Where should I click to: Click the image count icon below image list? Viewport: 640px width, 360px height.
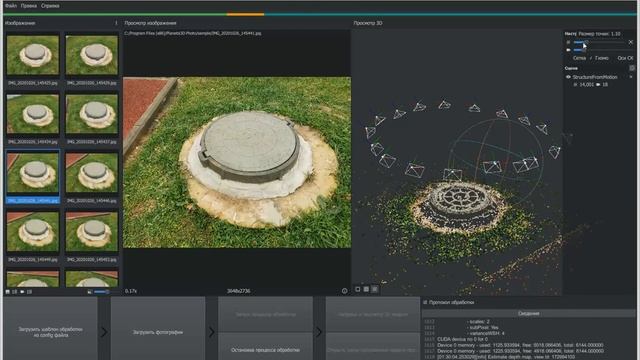(x=8, y=292)
